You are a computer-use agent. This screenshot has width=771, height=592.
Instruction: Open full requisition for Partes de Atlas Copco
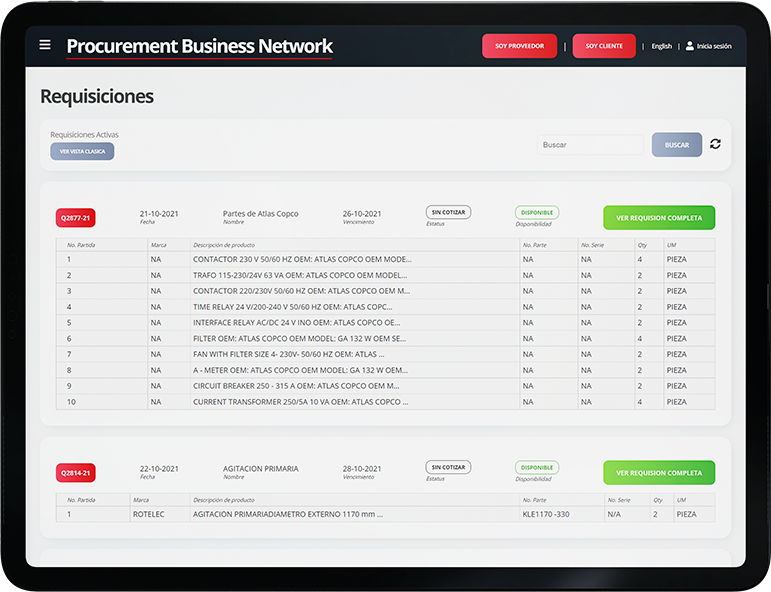(659, 217)
